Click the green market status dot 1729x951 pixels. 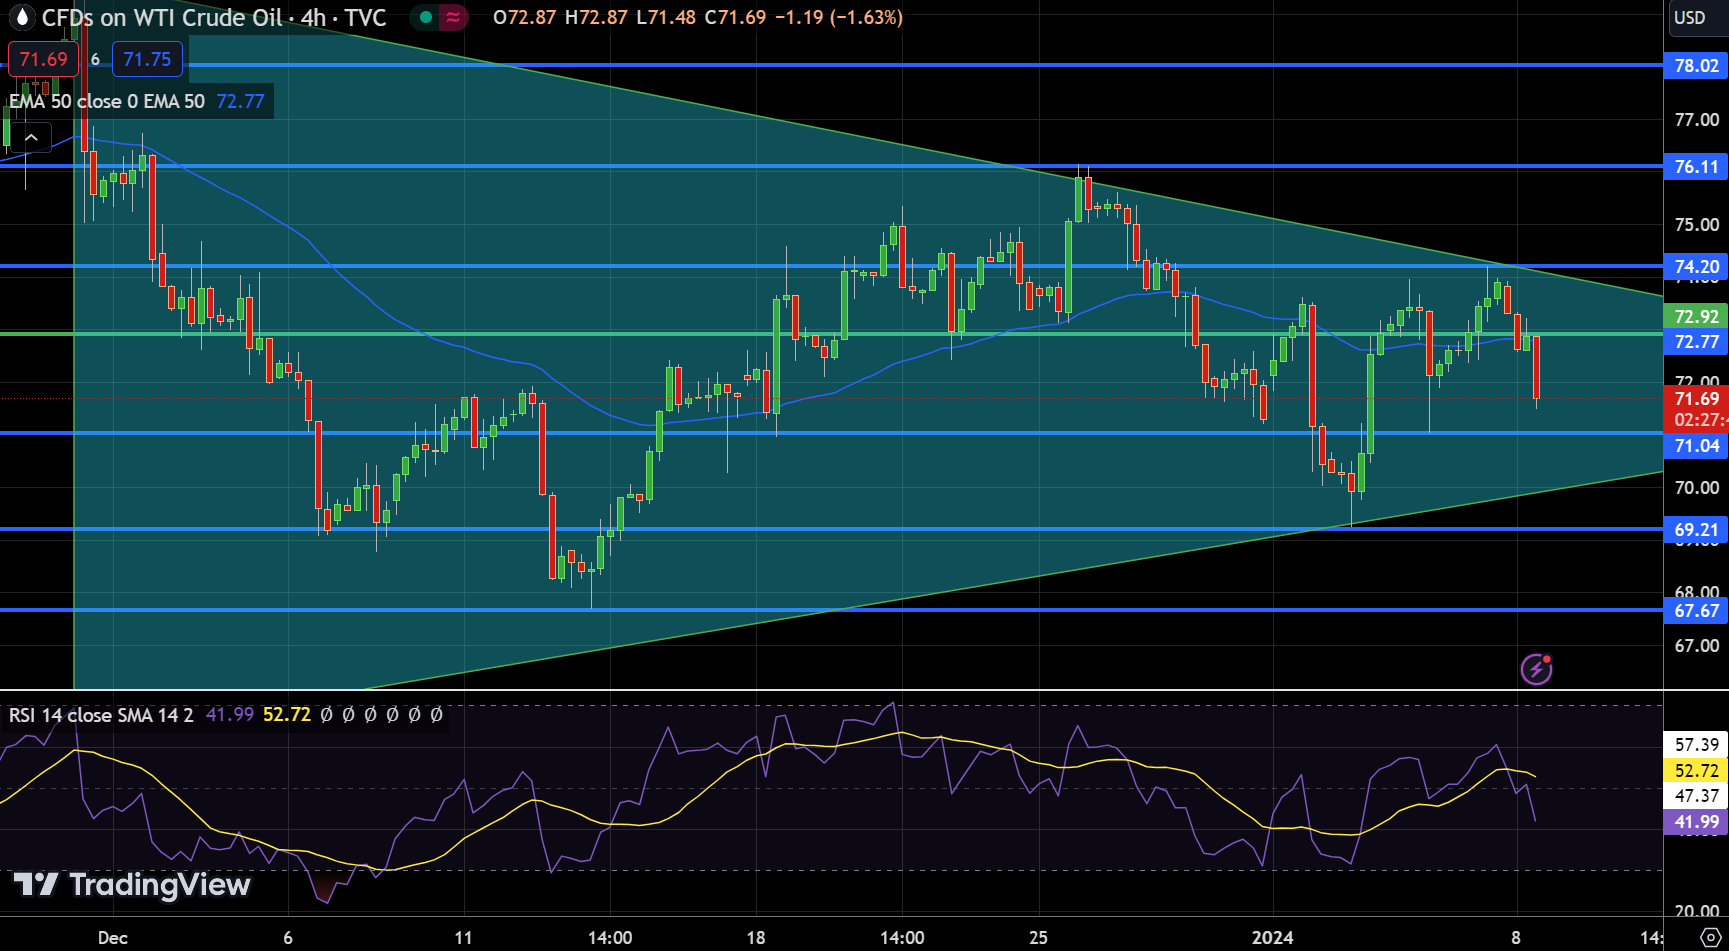pyautogui.click(x=426, y=17)
